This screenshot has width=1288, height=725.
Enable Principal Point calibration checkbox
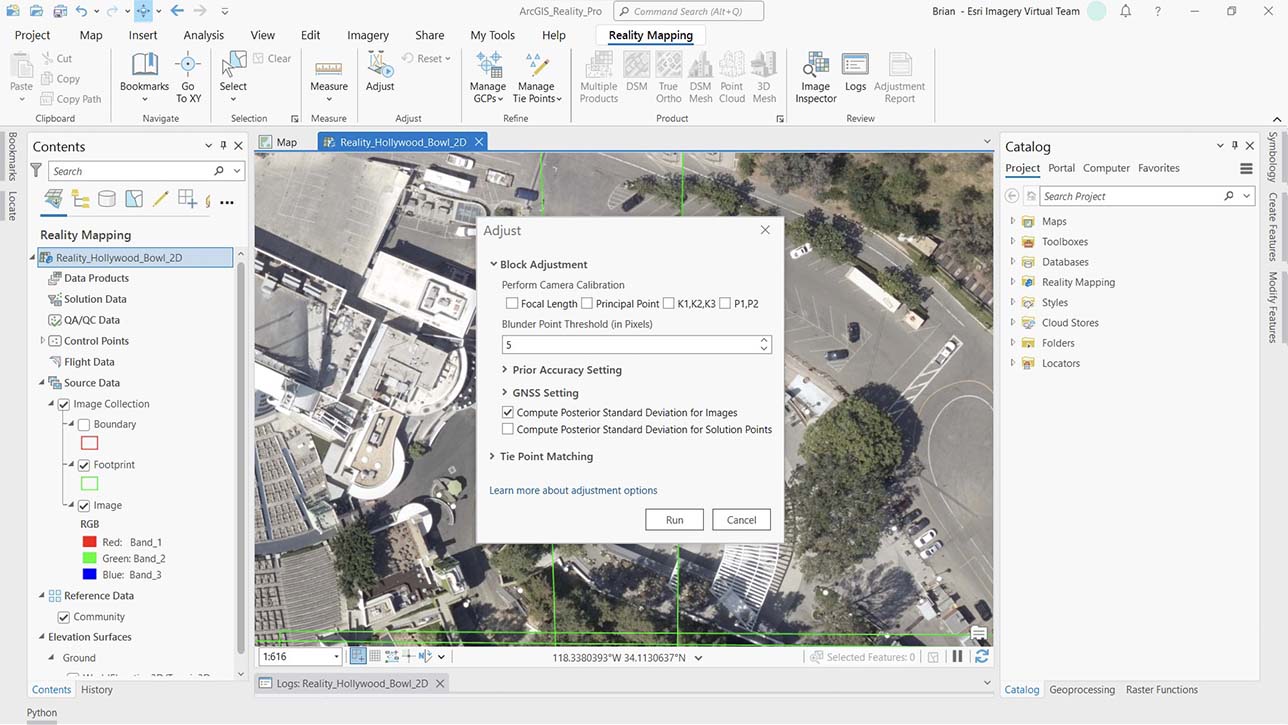point(587,304)
